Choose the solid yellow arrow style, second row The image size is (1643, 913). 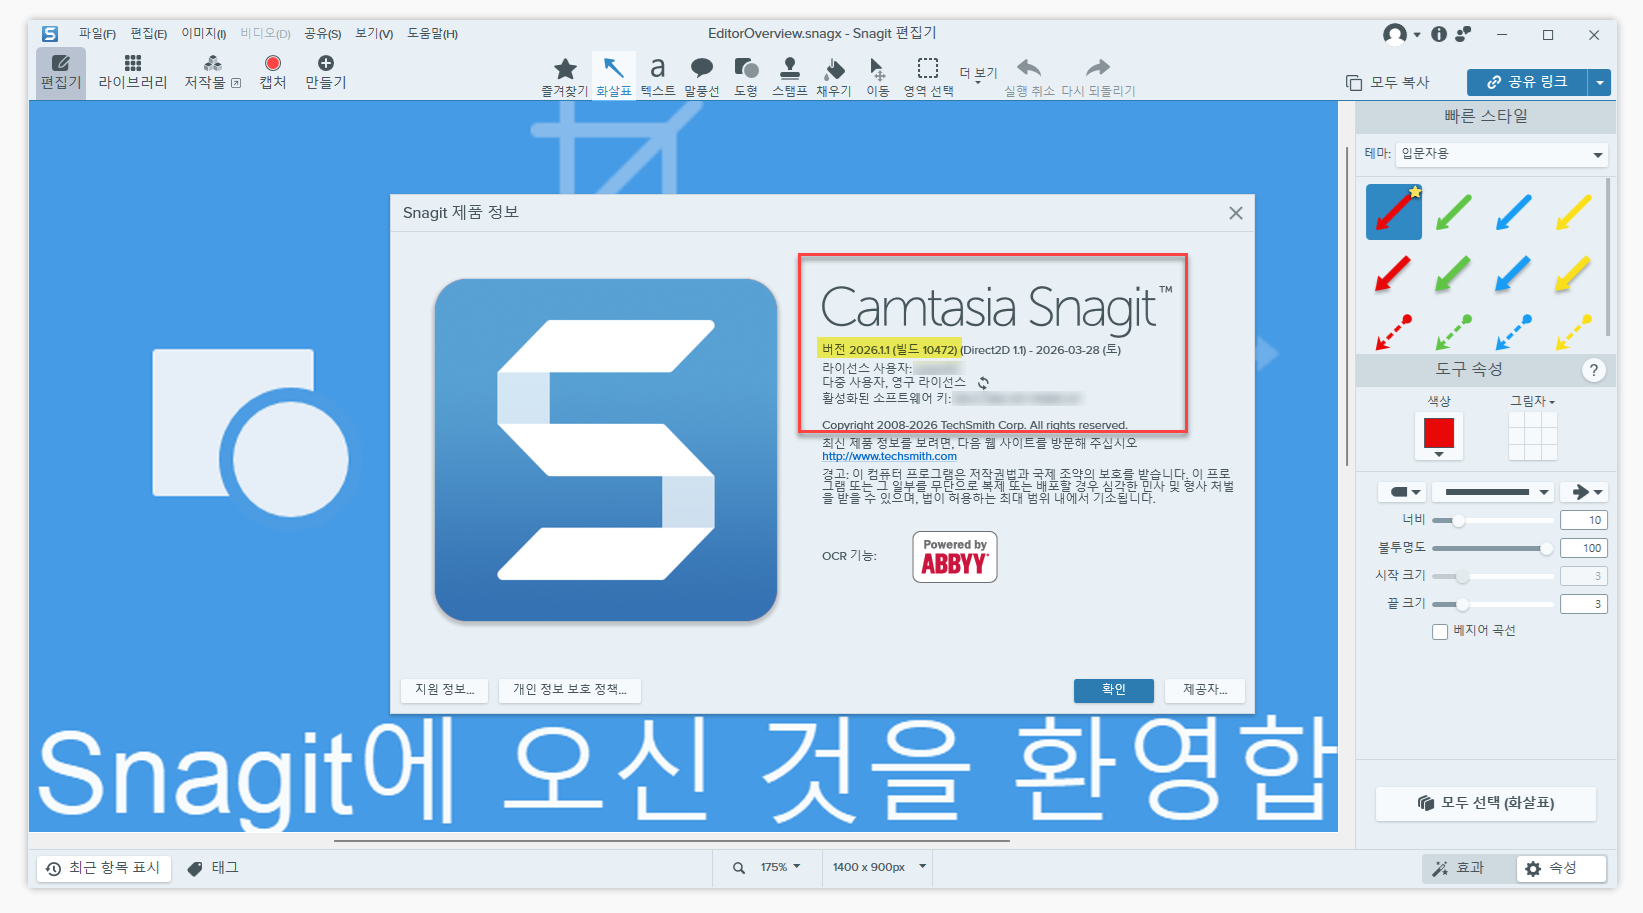pos(1573,273)
